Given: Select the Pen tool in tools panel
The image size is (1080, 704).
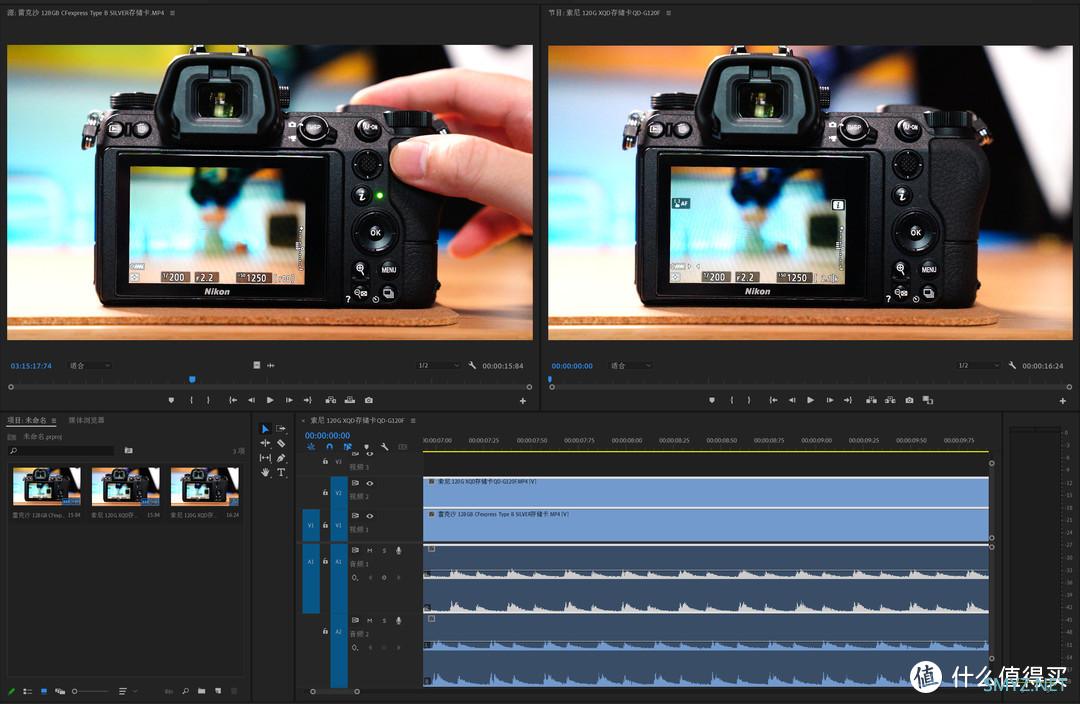Looking at the screenshot, I should click(x=281, y=457).
